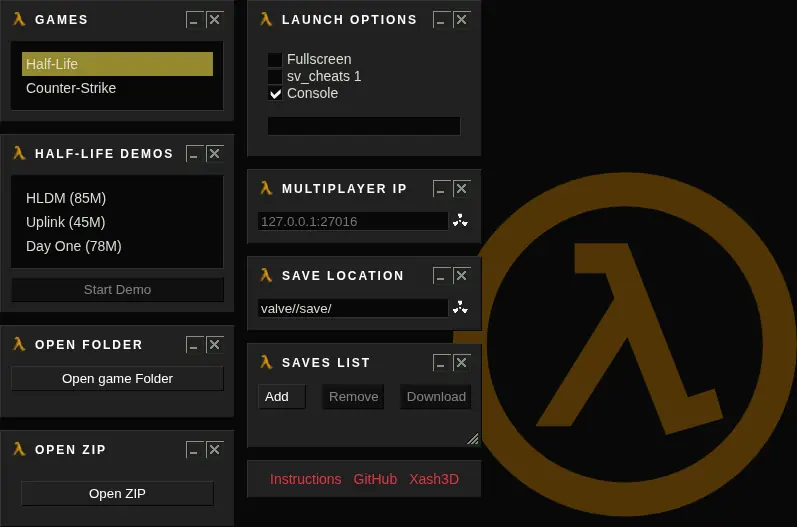The image size is (797, 527).
Task: Minimize the Saves List panel
Action: click(x=442, y=363)
